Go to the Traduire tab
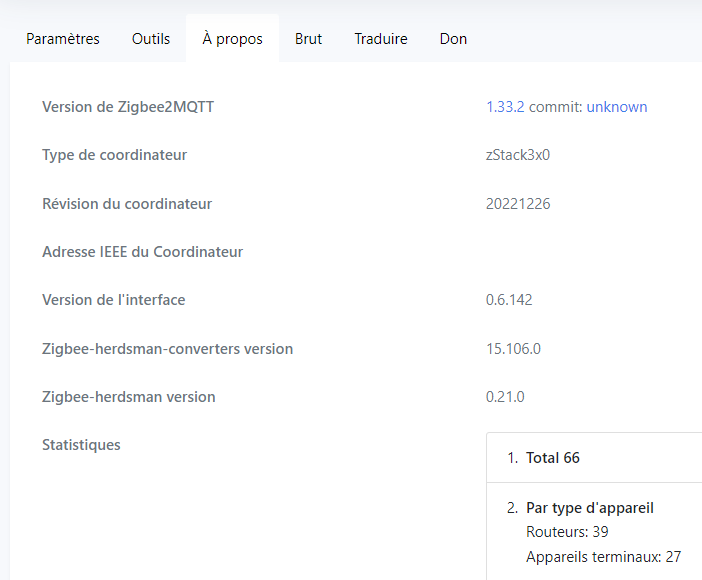The width and height of the screenshot is (702, 580). (x=381, y=39)
